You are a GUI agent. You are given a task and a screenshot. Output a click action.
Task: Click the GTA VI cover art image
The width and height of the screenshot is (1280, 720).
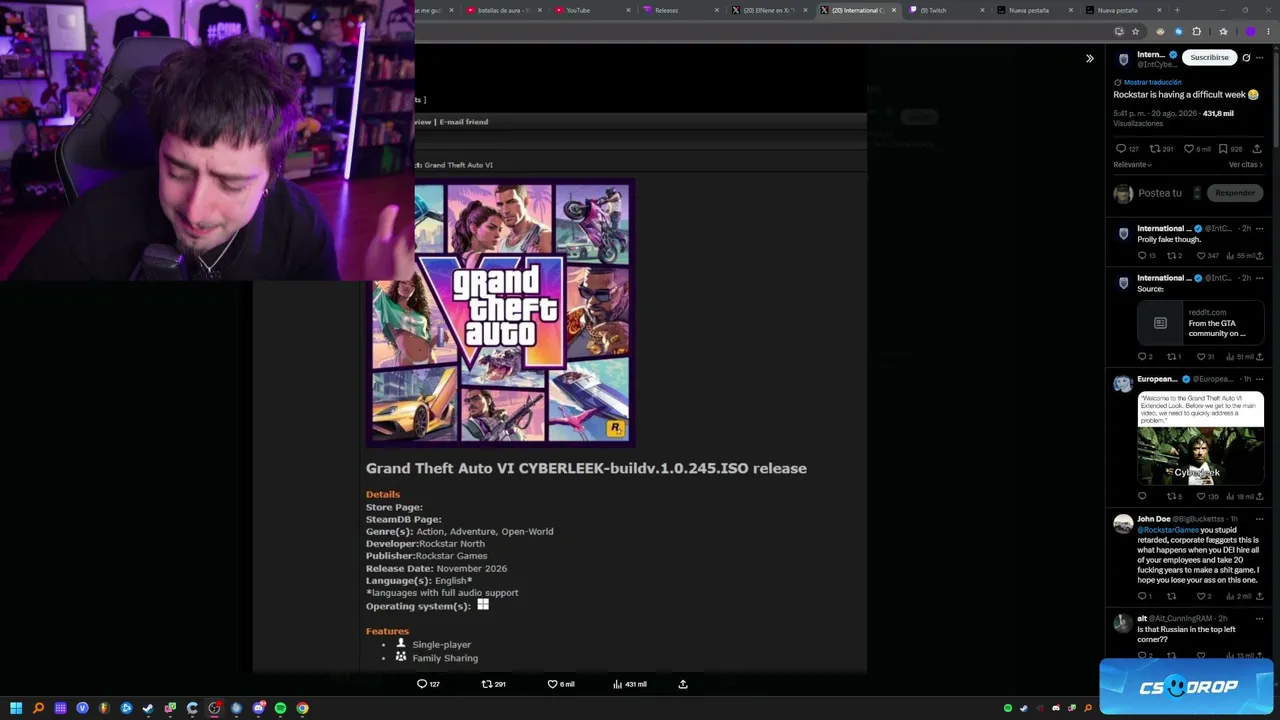pyautogui.click(x=501, y=312)
